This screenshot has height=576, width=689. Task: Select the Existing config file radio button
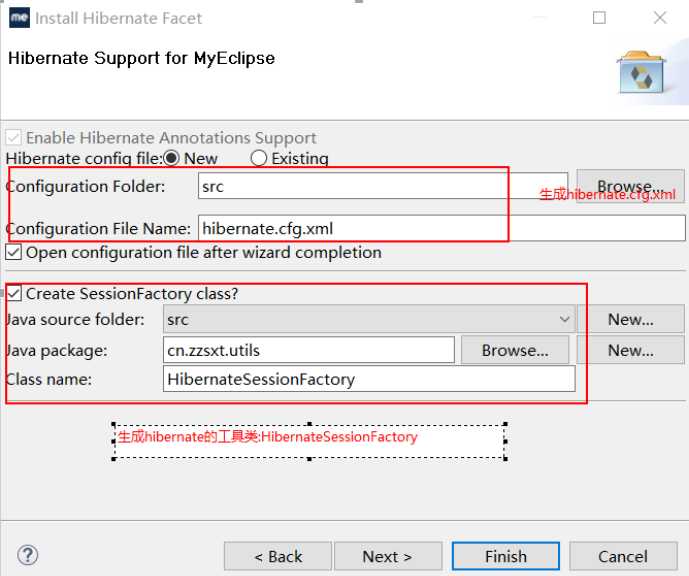[258, 158]
